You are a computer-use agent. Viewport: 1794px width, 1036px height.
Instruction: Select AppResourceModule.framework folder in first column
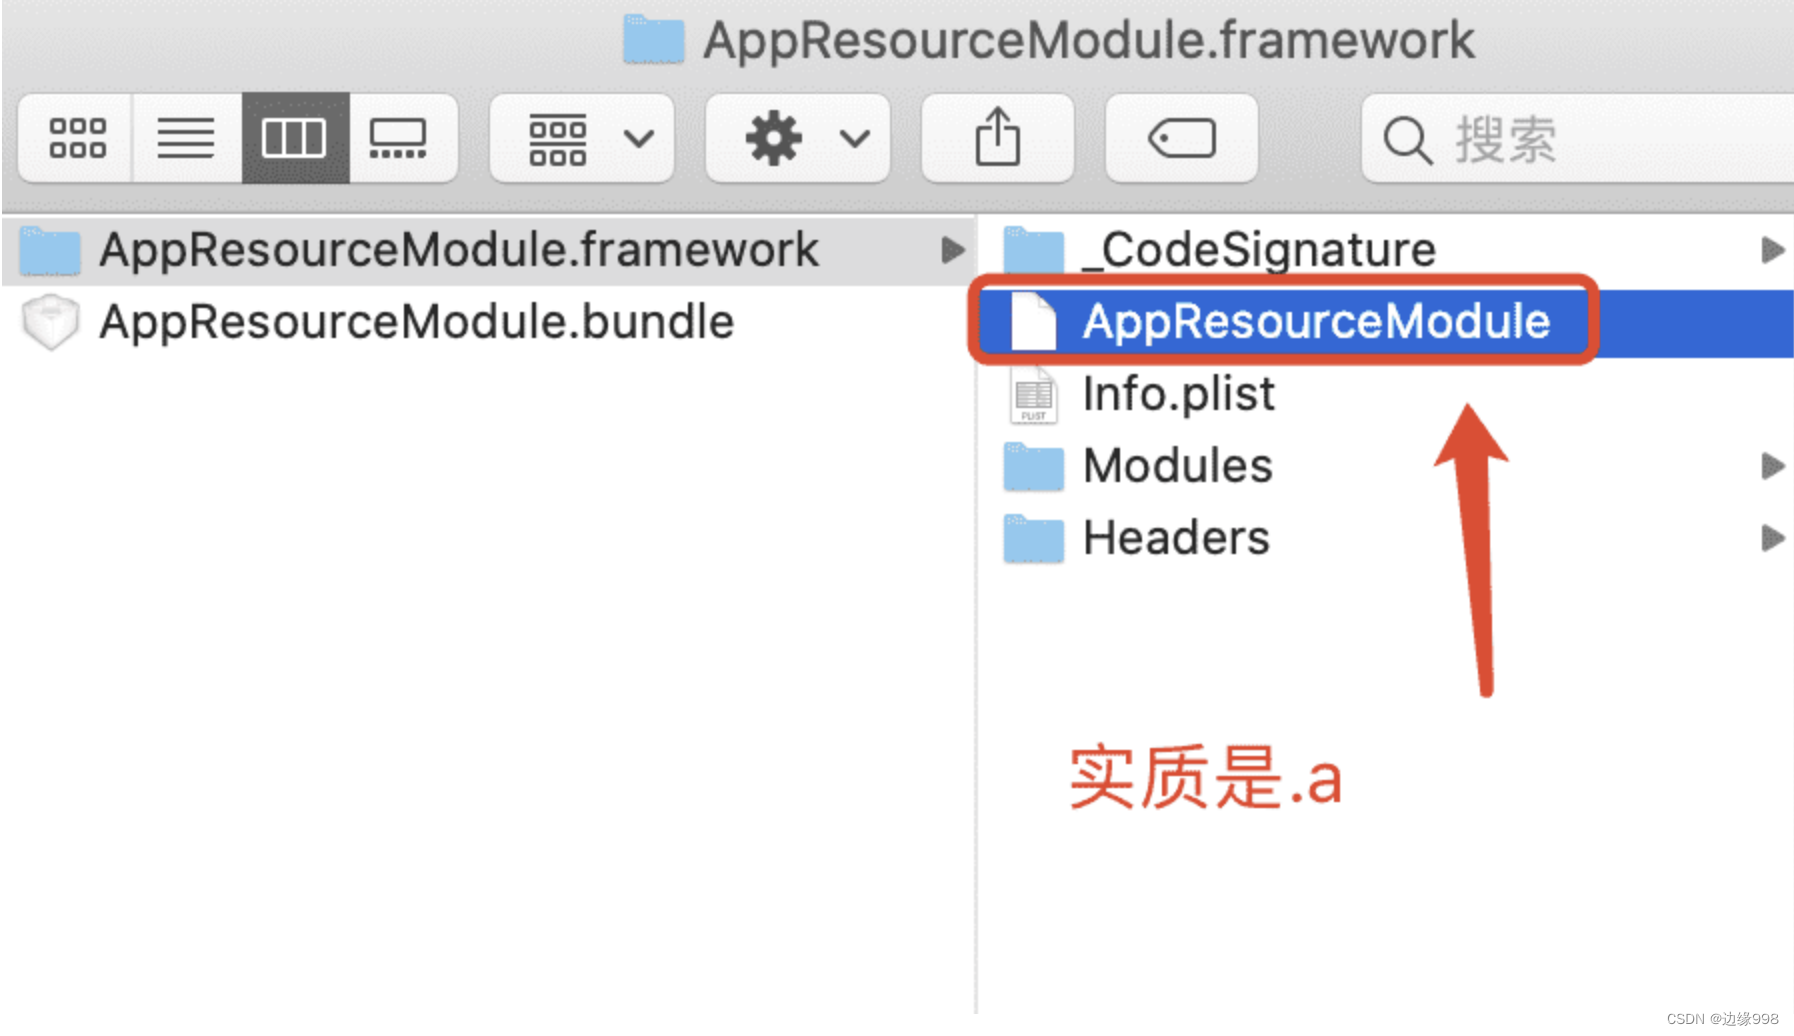click(x=458, y=250)
